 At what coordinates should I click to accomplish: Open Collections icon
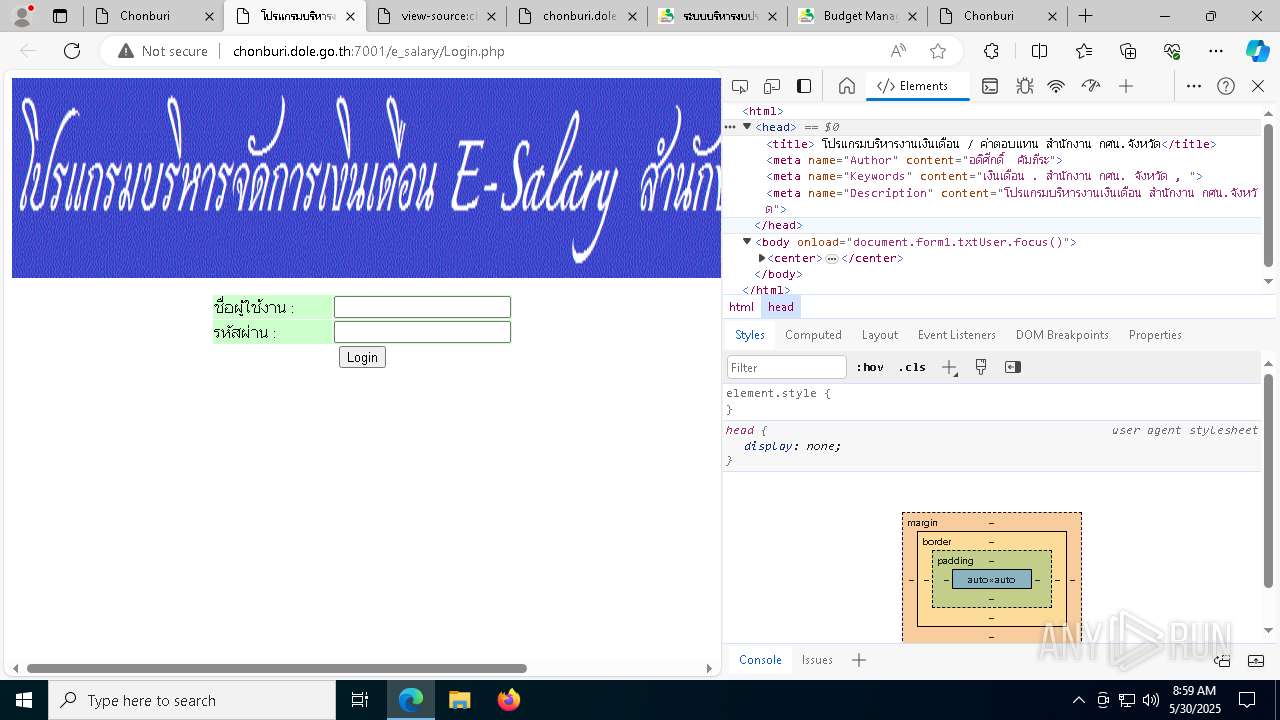(1128, 51)
